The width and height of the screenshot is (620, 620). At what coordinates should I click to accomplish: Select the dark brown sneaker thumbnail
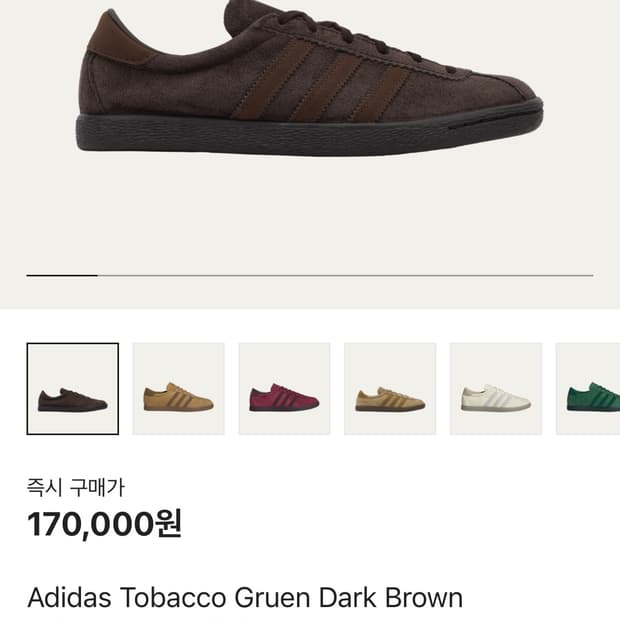(x=72, y=389)
